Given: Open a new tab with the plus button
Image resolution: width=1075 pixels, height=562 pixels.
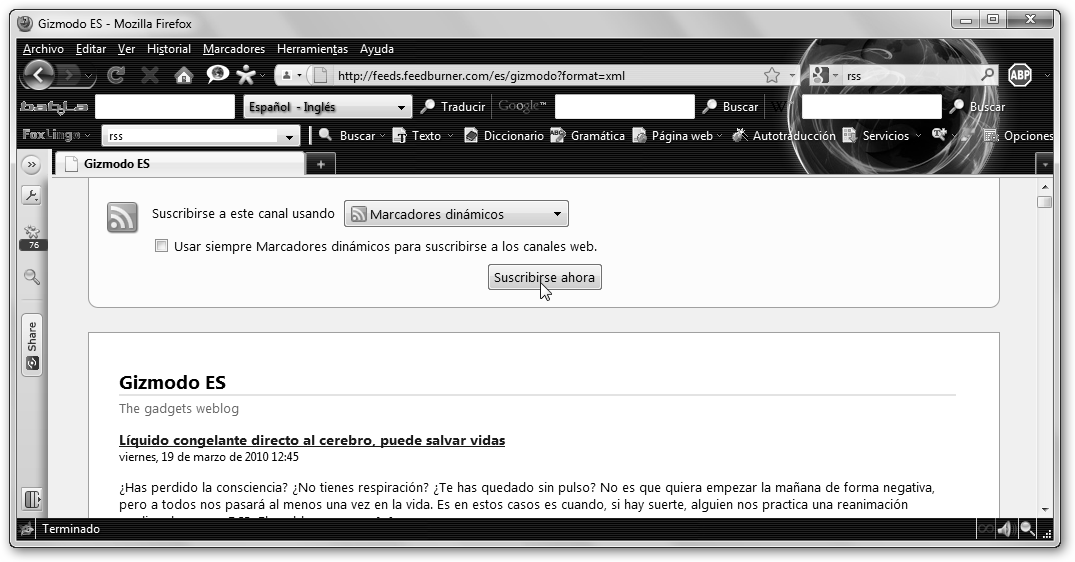Looking at the screenshot, I should pos(320,164).
